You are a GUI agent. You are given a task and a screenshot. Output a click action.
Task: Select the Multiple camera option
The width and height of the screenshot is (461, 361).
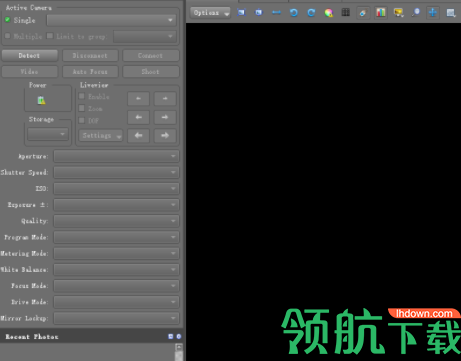tap(7, 36)
